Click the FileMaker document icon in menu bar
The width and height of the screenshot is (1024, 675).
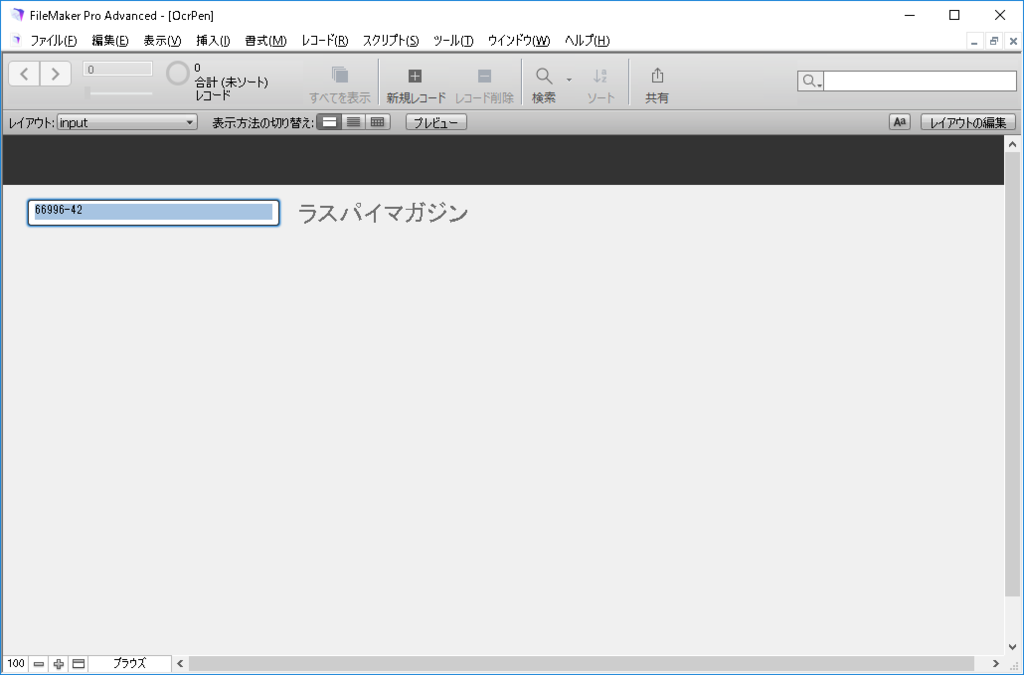(16, 40)
